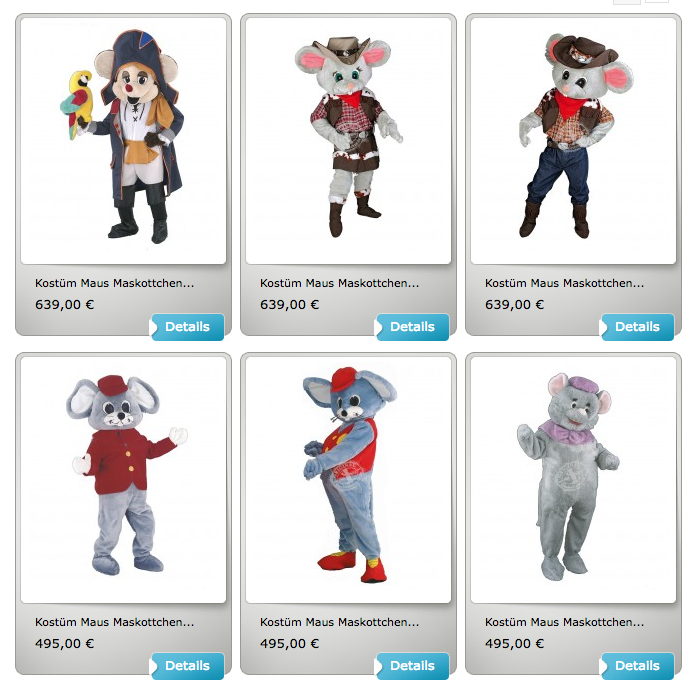The width and height of the screenshot is (693, 686).
Task: Select the pirate mouse with parrot image
Action: pyautogui.click(x=123, y=141)
